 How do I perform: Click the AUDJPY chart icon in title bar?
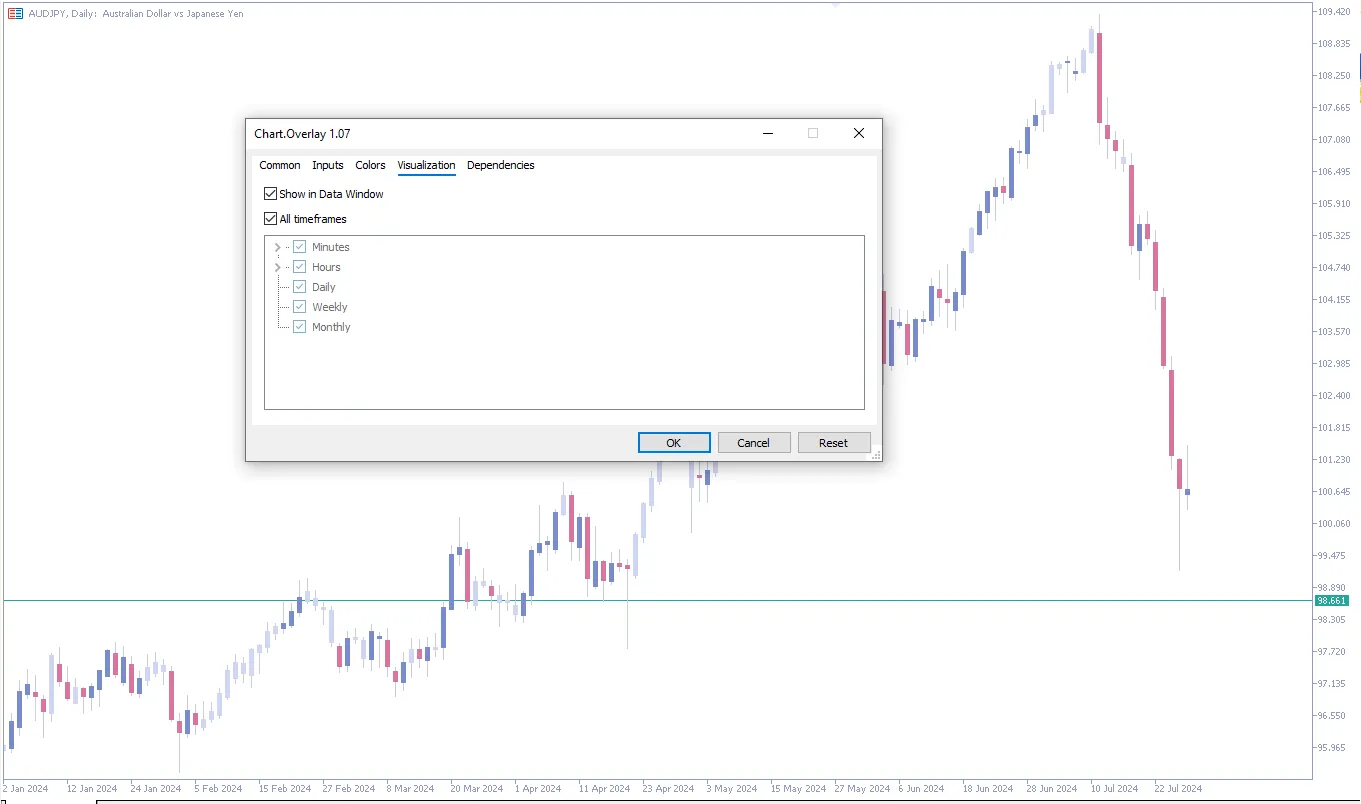point(14,13)
